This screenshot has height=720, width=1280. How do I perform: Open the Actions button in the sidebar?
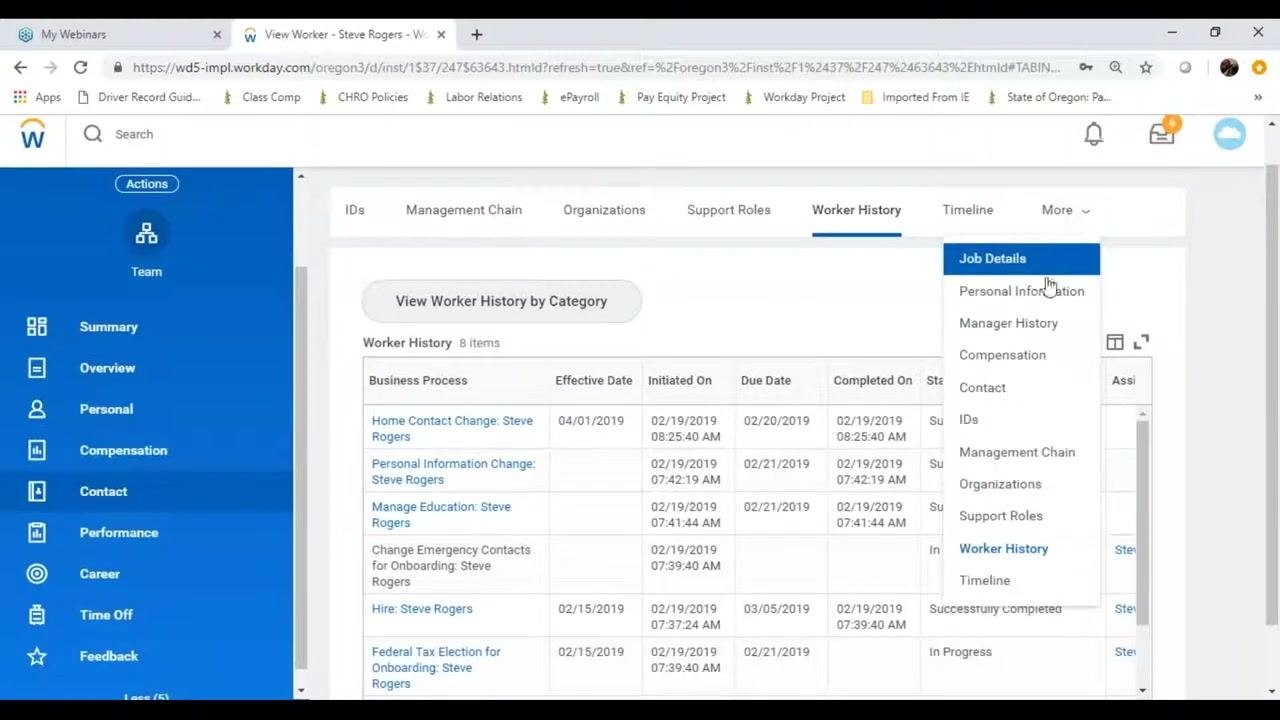coord(146,184)
